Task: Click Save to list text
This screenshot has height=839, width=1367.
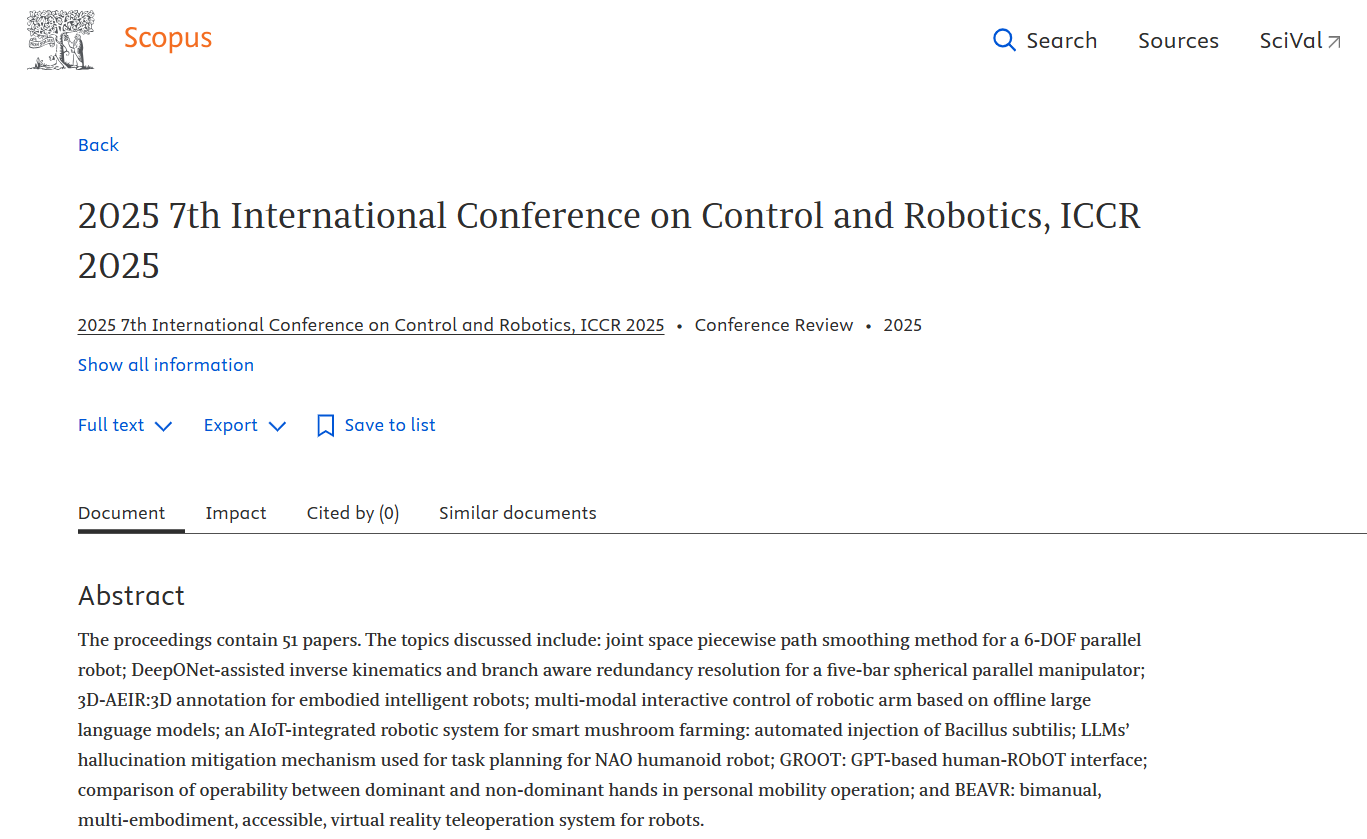Action: tap(390, 425)
